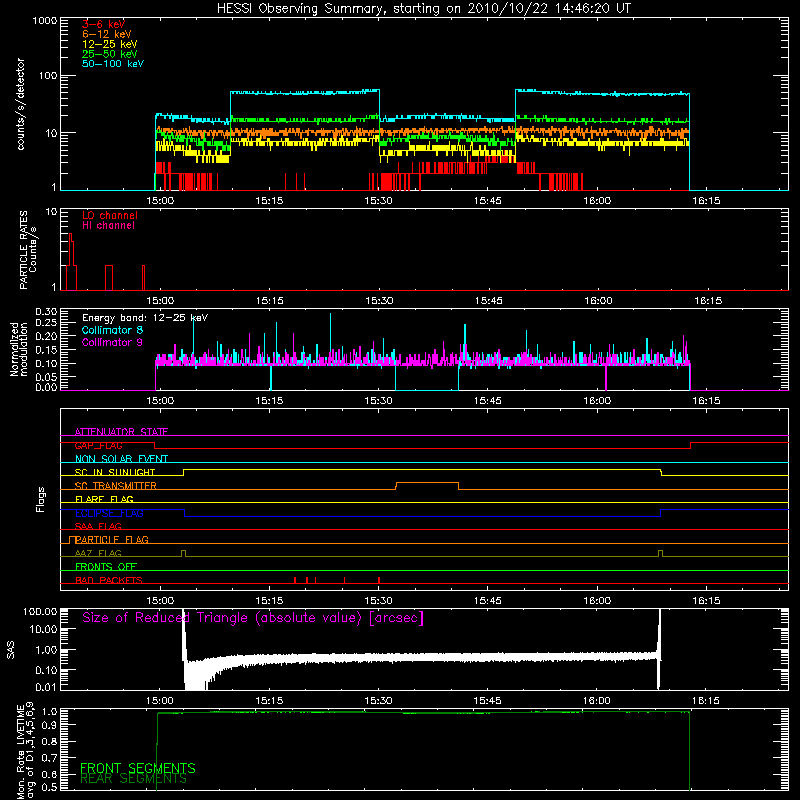Click the FRONT SEGMENTS legend entry
Image resolution: width=800 pixels, height=800 pixels.
tap(138, 768)
